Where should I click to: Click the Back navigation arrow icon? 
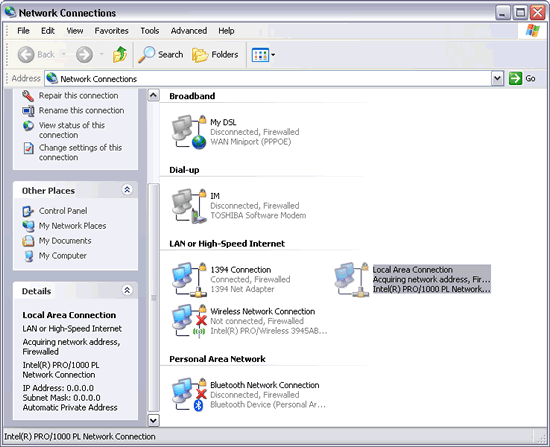tap(26, 55)
